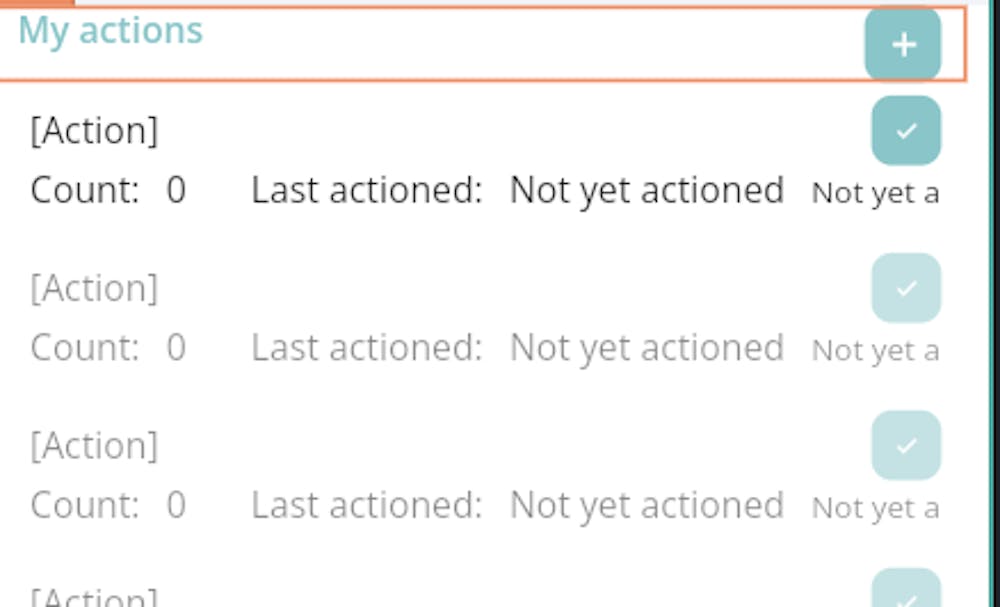Click Count: 0 of the second action
Viewport: 1000px width, 607px height.
pyautogui.click(x=108, y=347)
